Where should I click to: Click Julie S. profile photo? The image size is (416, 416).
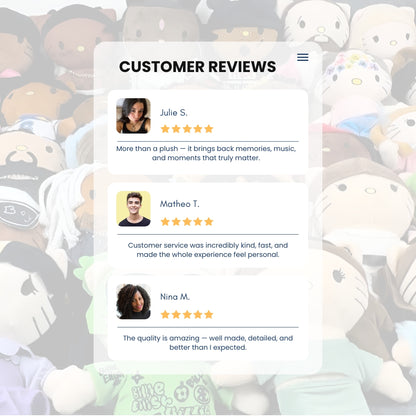(x=133, y=116)
